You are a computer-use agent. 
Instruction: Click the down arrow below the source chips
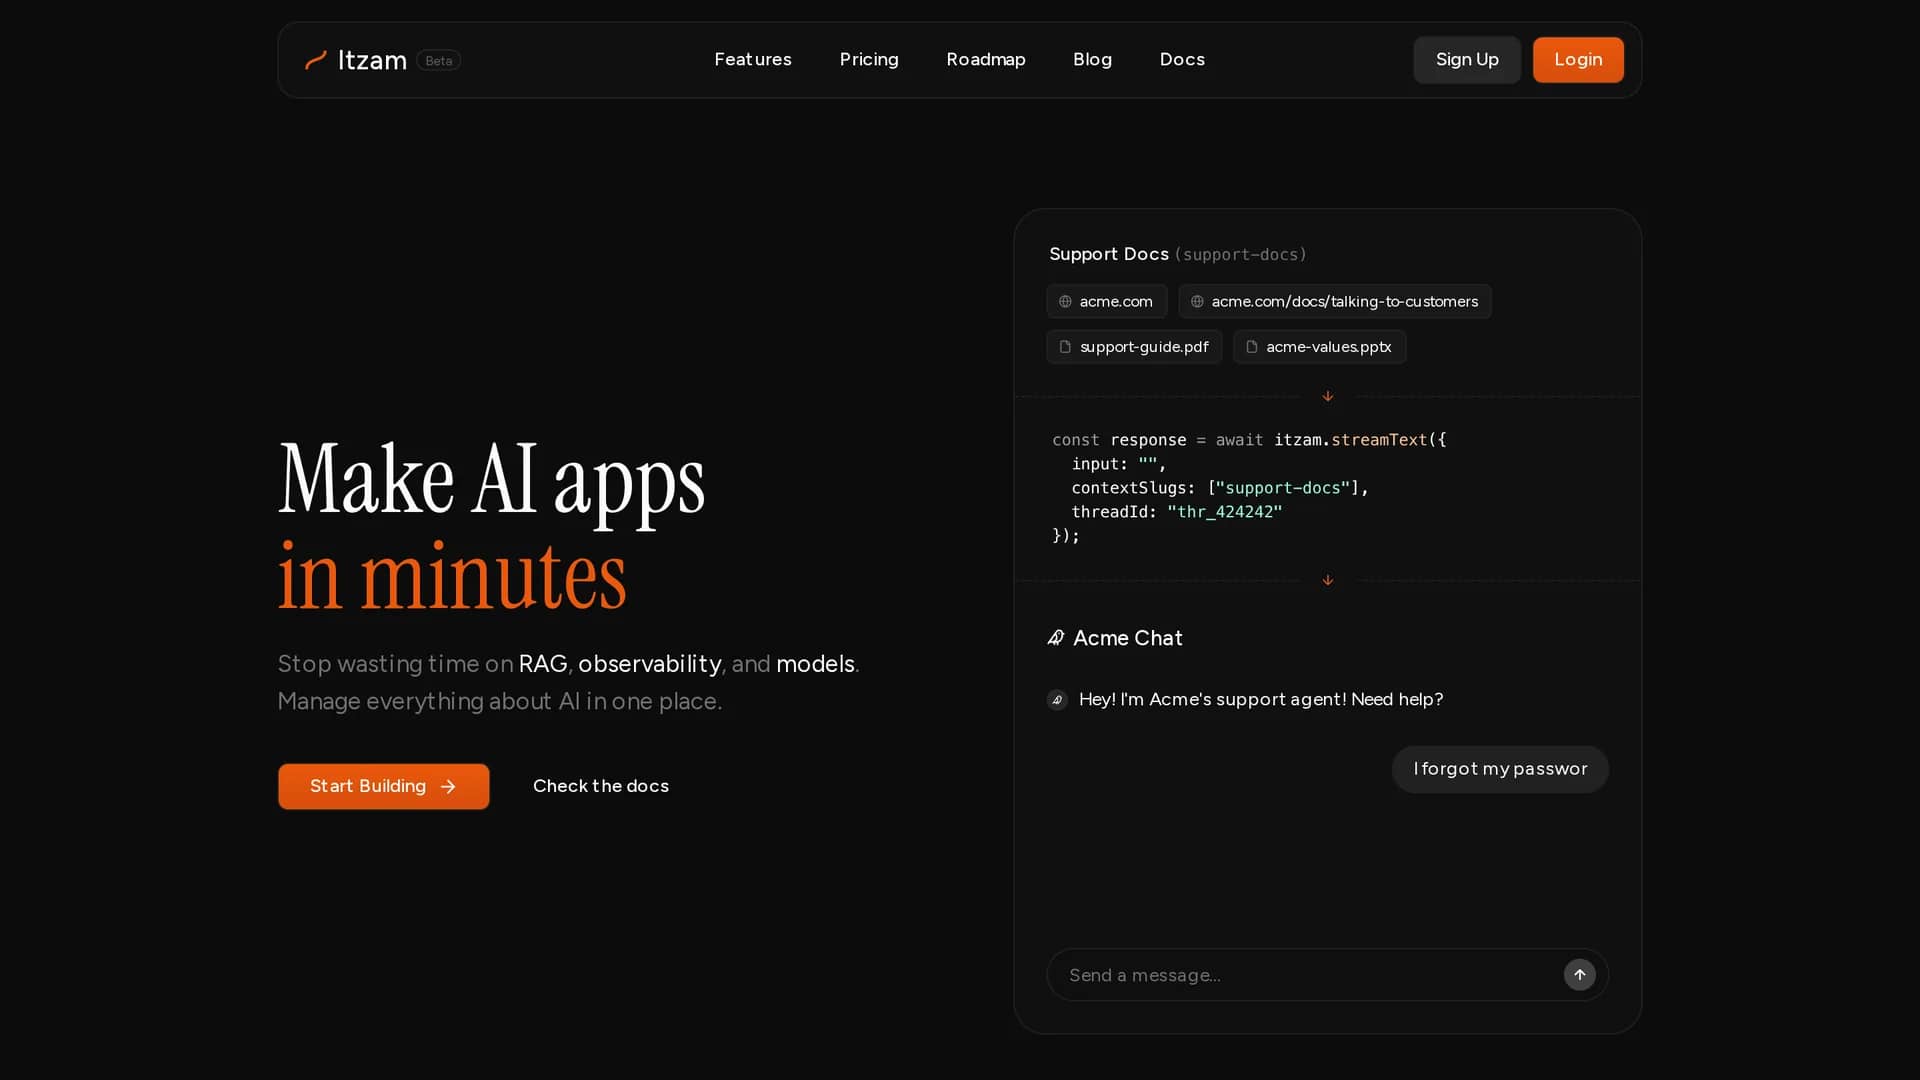pyautogui.click(x=1328, y=396)
